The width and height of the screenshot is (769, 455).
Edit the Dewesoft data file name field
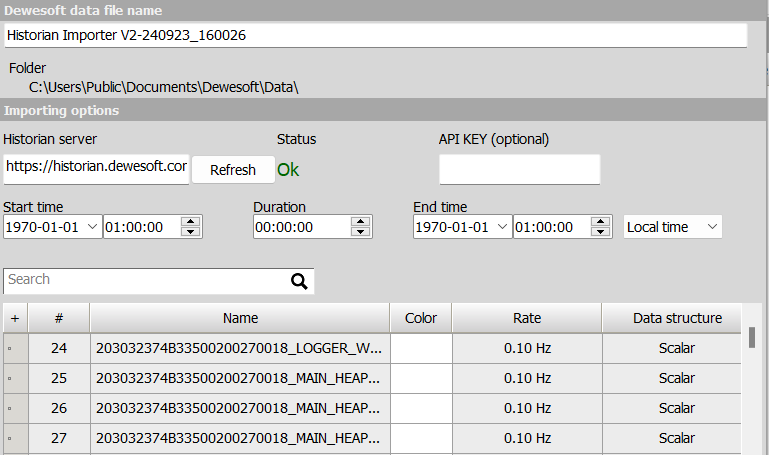click(x=375, y=35)
